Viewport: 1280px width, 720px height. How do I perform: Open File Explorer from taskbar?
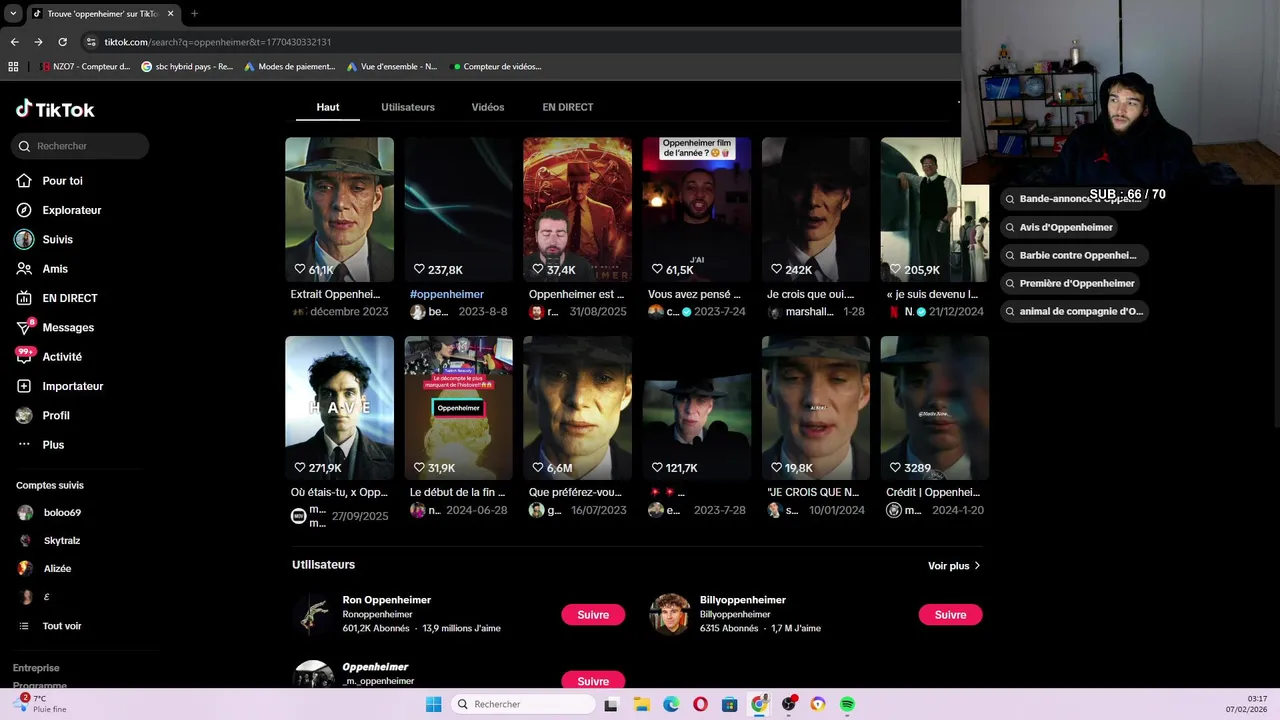pos(641,704)
